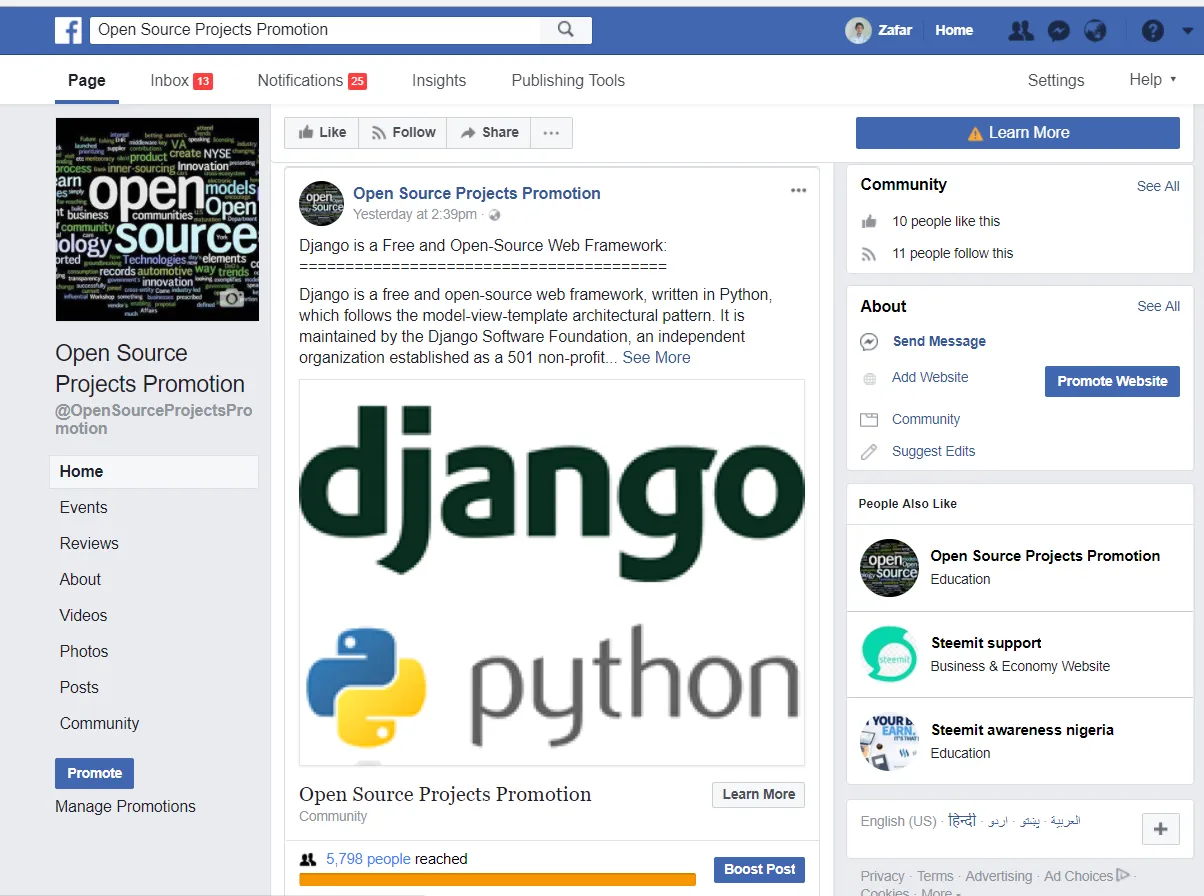Click the Steemit awareness nigeria avatar
The image size is (1204, 896).
coord(889,741)
